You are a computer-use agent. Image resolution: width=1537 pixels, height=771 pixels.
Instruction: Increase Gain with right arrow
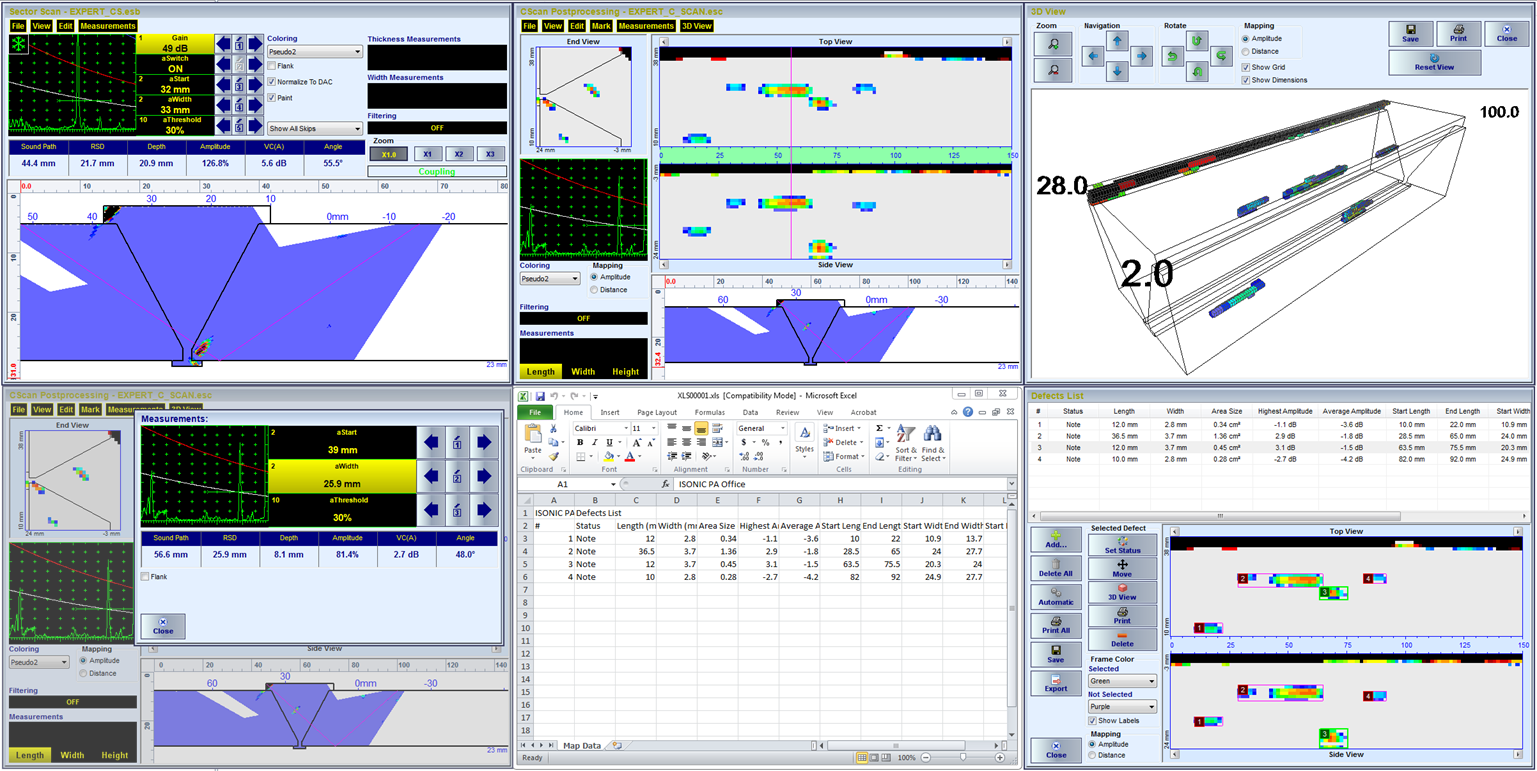[x=256, y=44]
